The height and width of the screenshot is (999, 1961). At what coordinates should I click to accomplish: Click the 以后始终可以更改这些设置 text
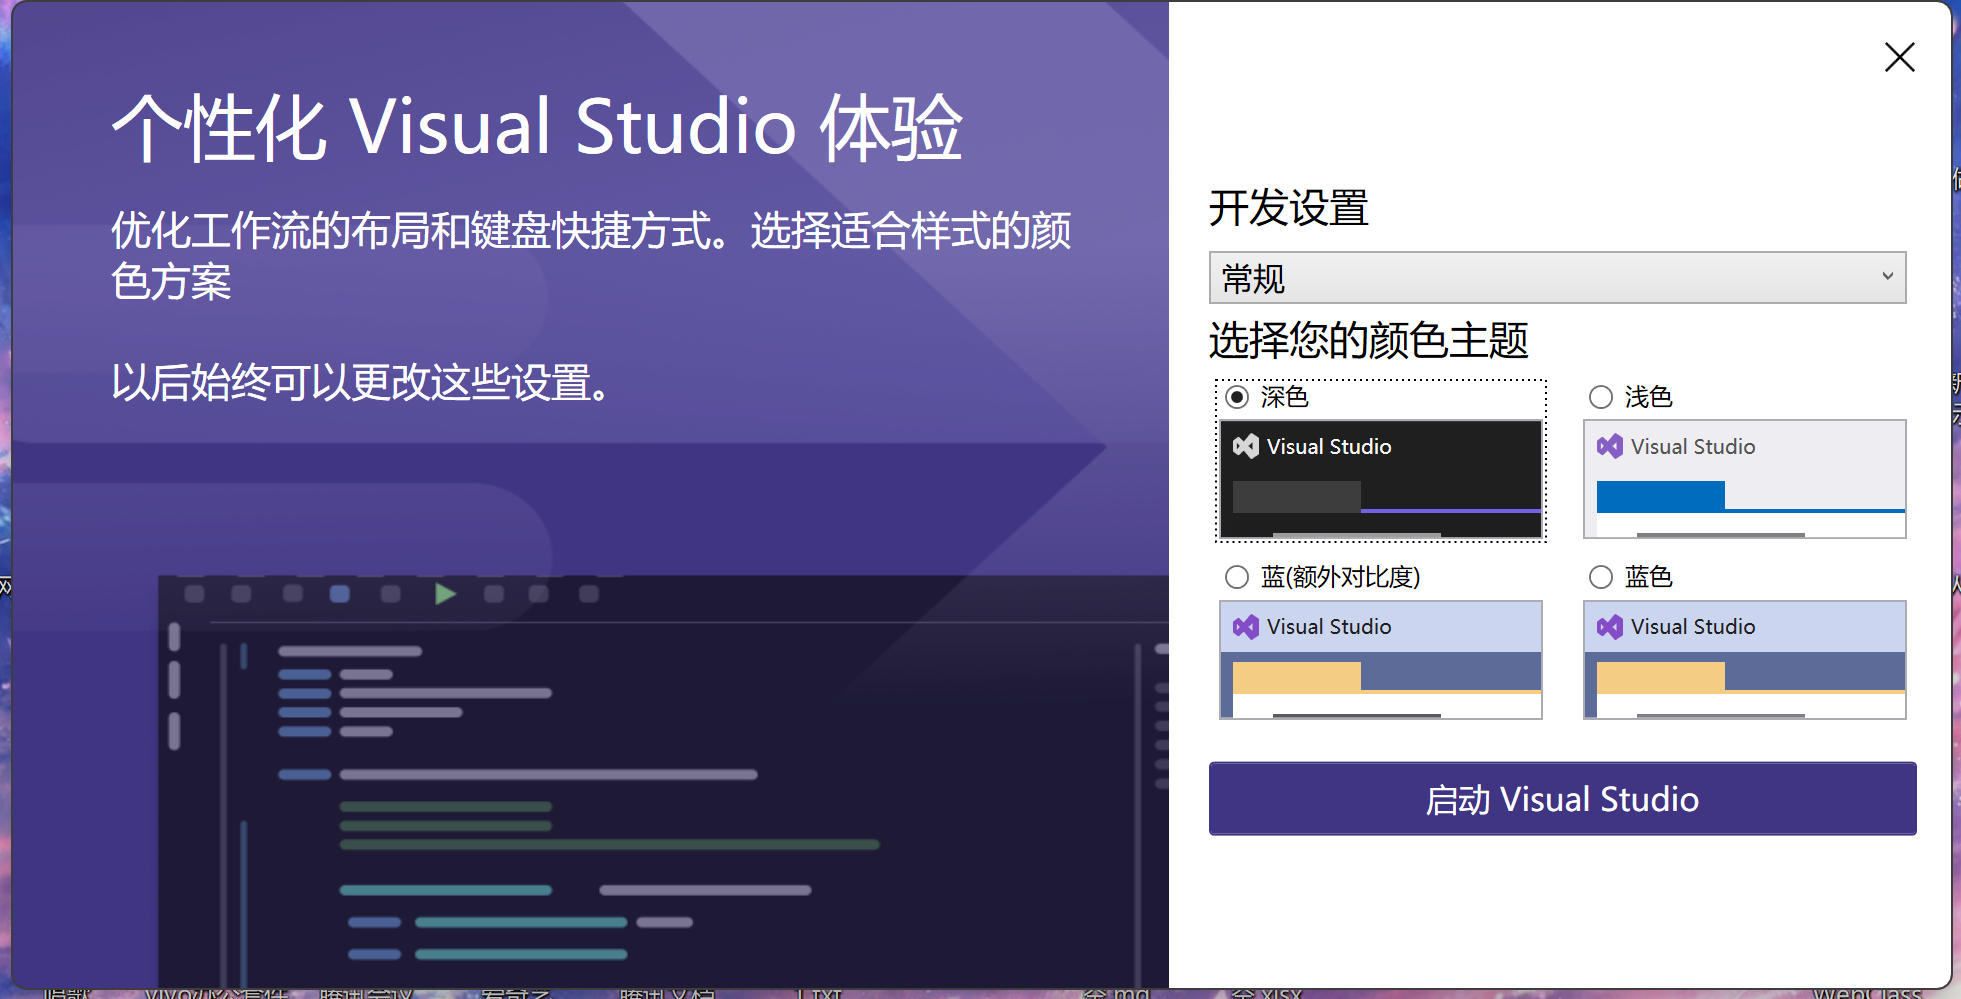(361, 382)
